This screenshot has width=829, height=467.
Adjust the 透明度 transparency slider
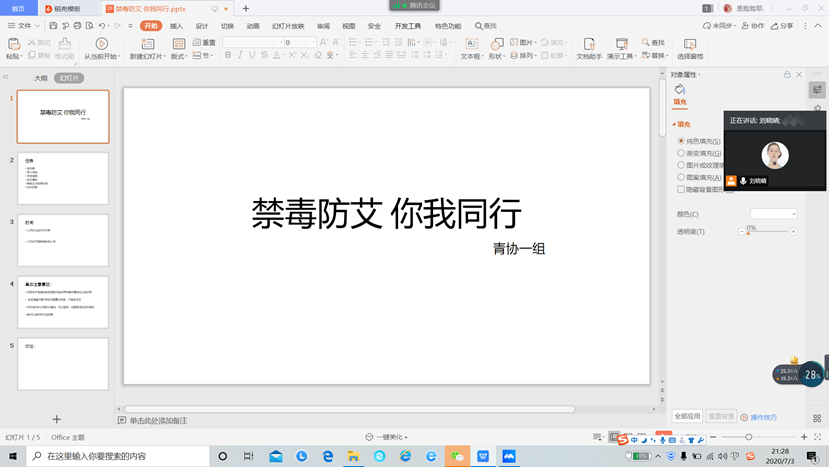pos(750,232)
